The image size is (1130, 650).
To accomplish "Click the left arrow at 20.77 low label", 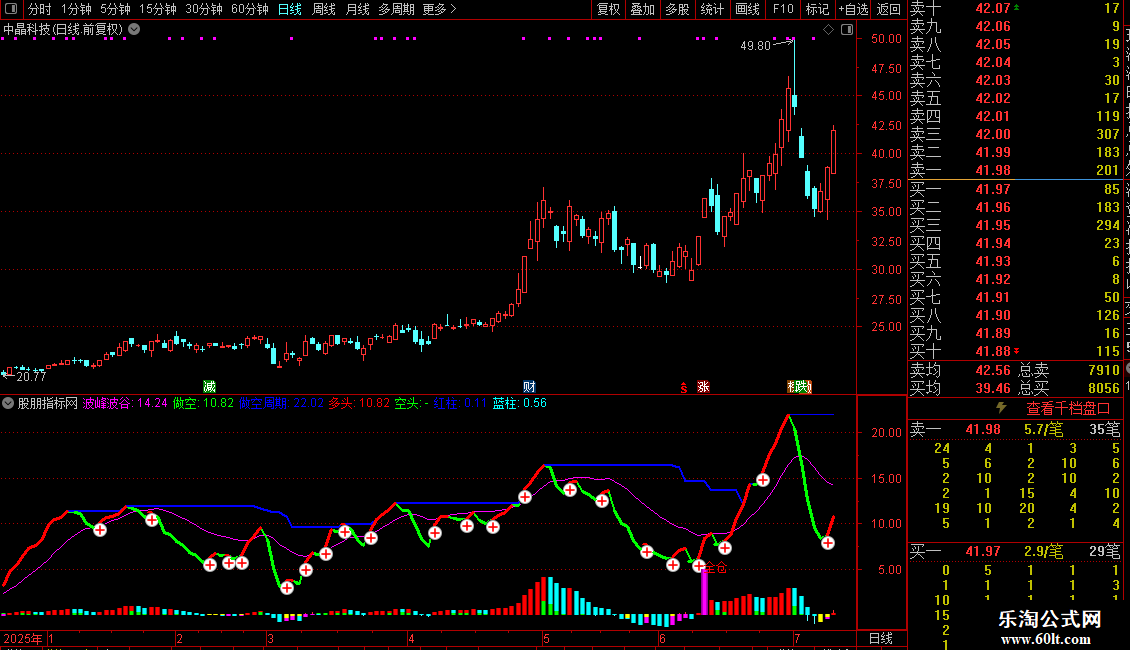I will pyautogui.click(x=8, y=374).
